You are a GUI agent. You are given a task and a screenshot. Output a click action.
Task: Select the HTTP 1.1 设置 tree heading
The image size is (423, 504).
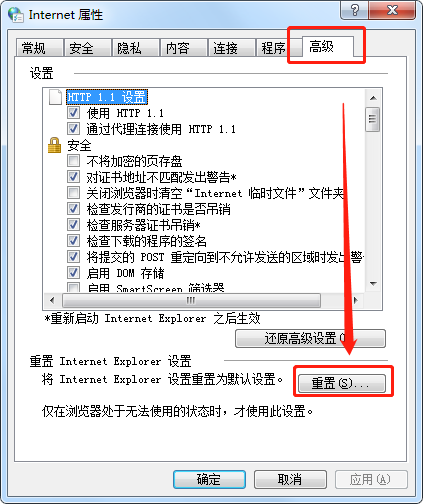pos(107,97)
